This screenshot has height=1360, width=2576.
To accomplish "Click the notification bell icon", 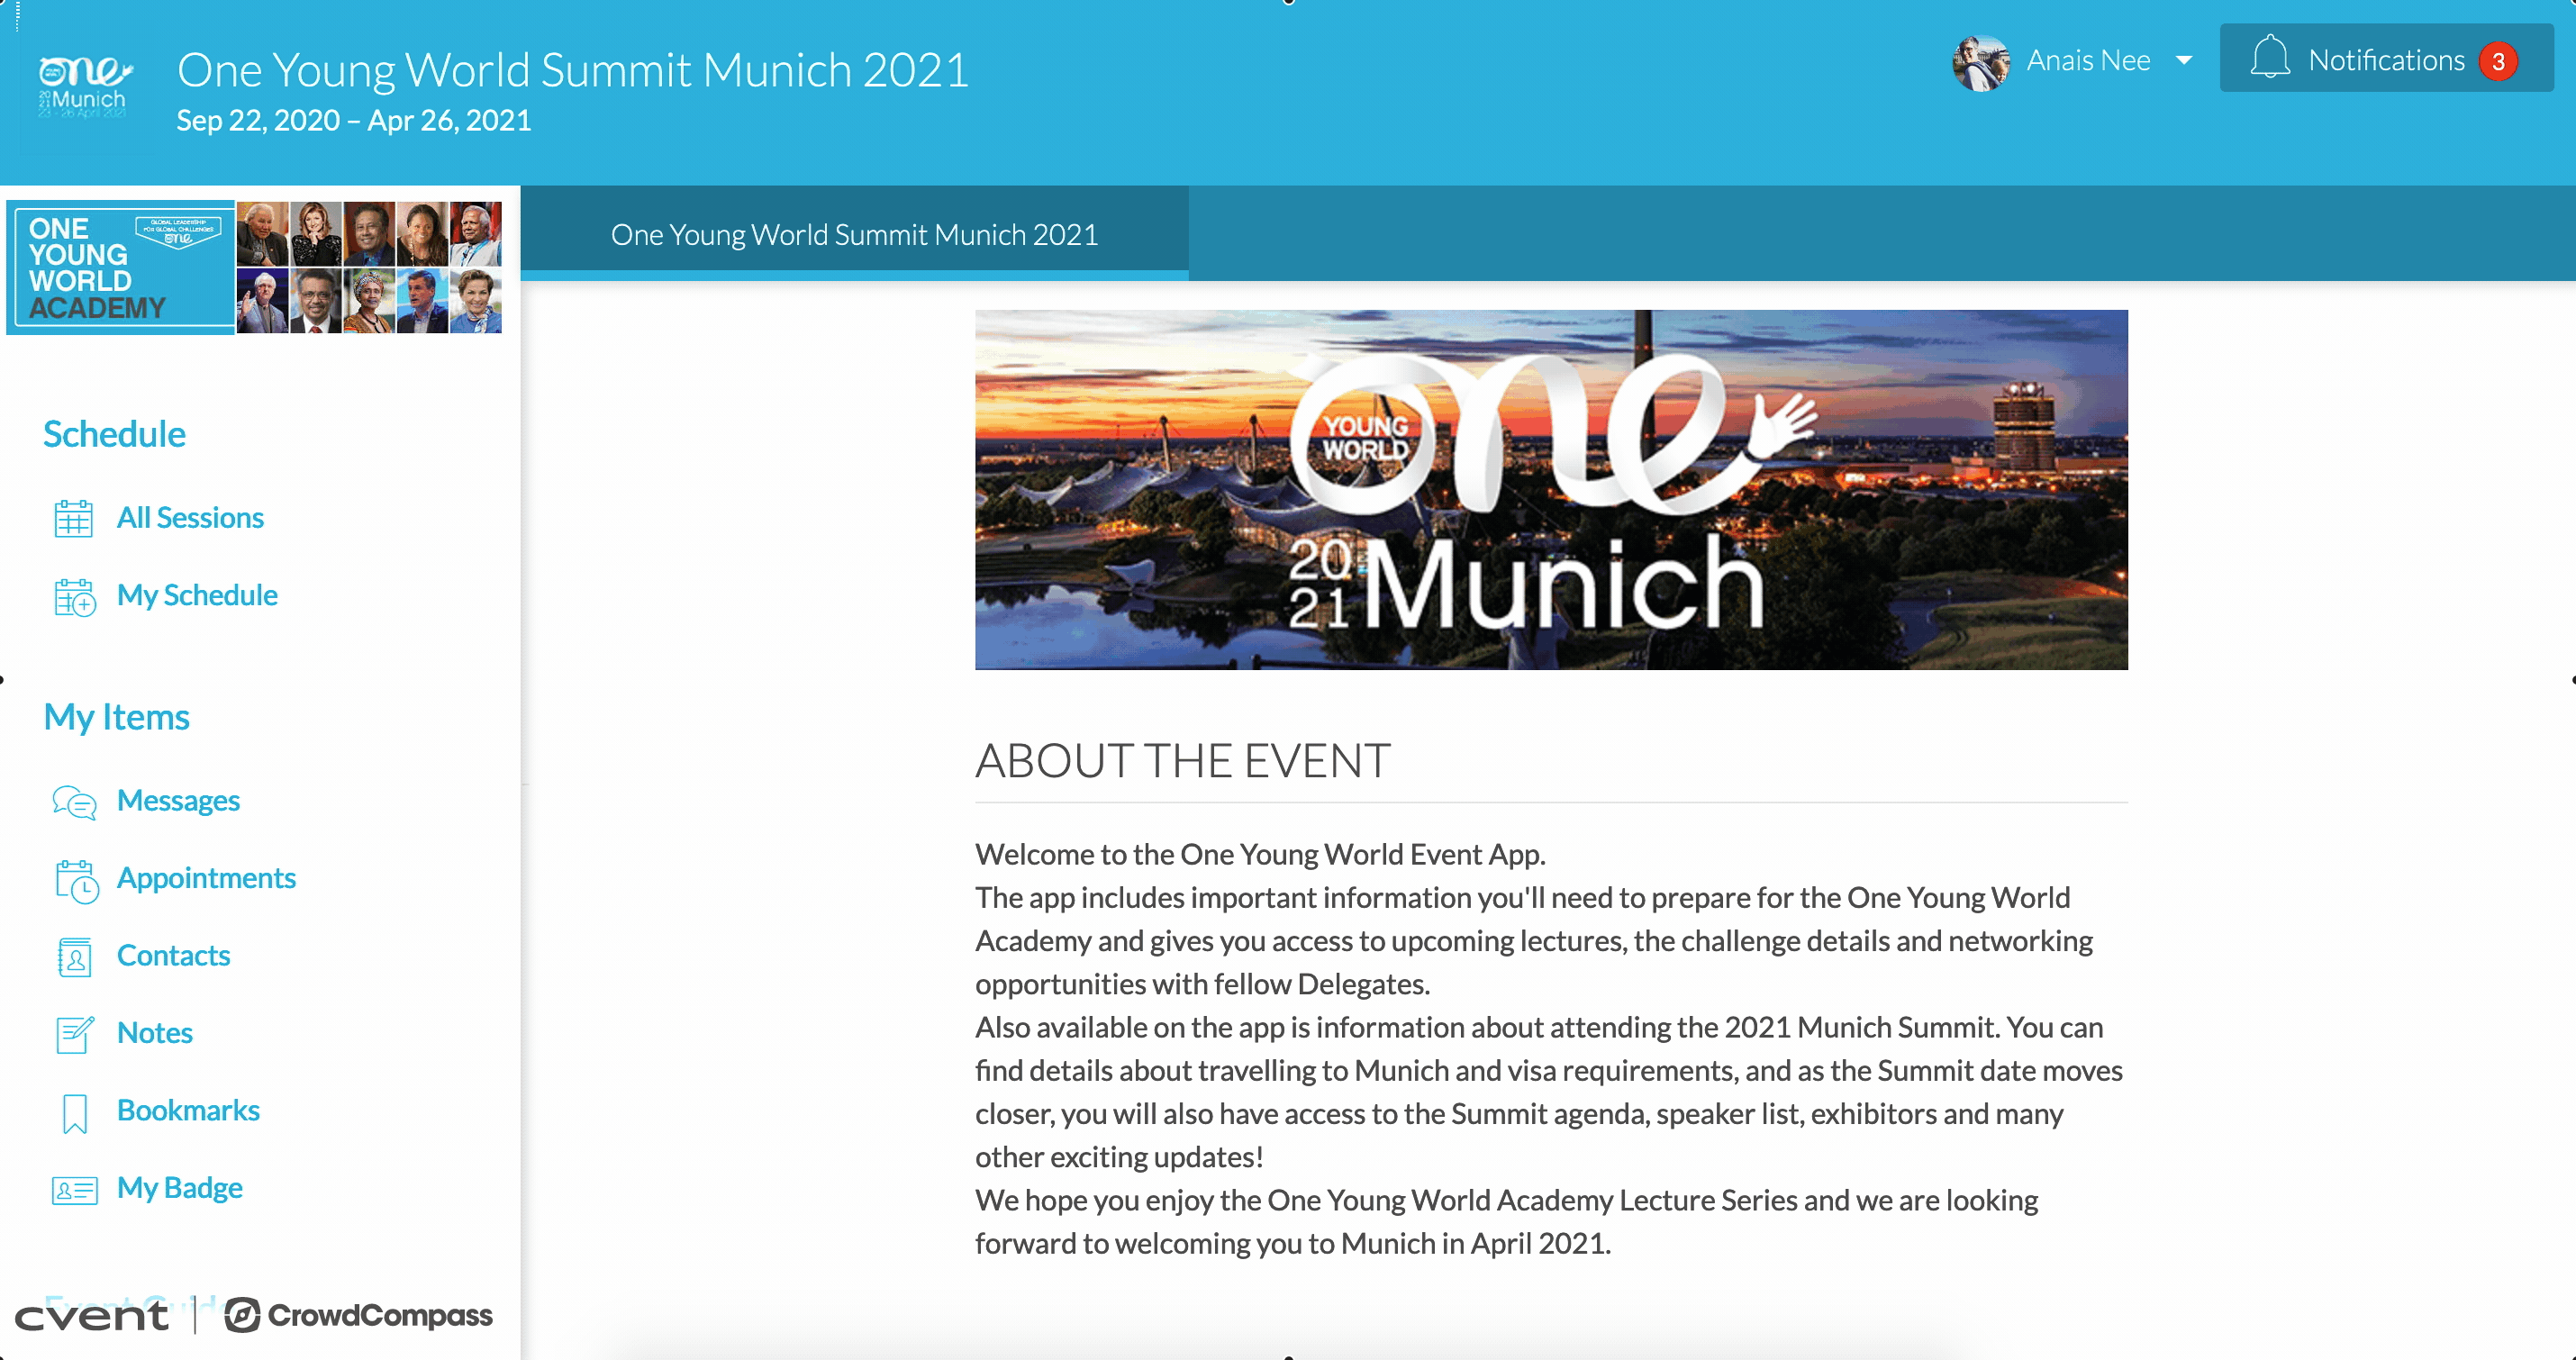I will 2269,58.
